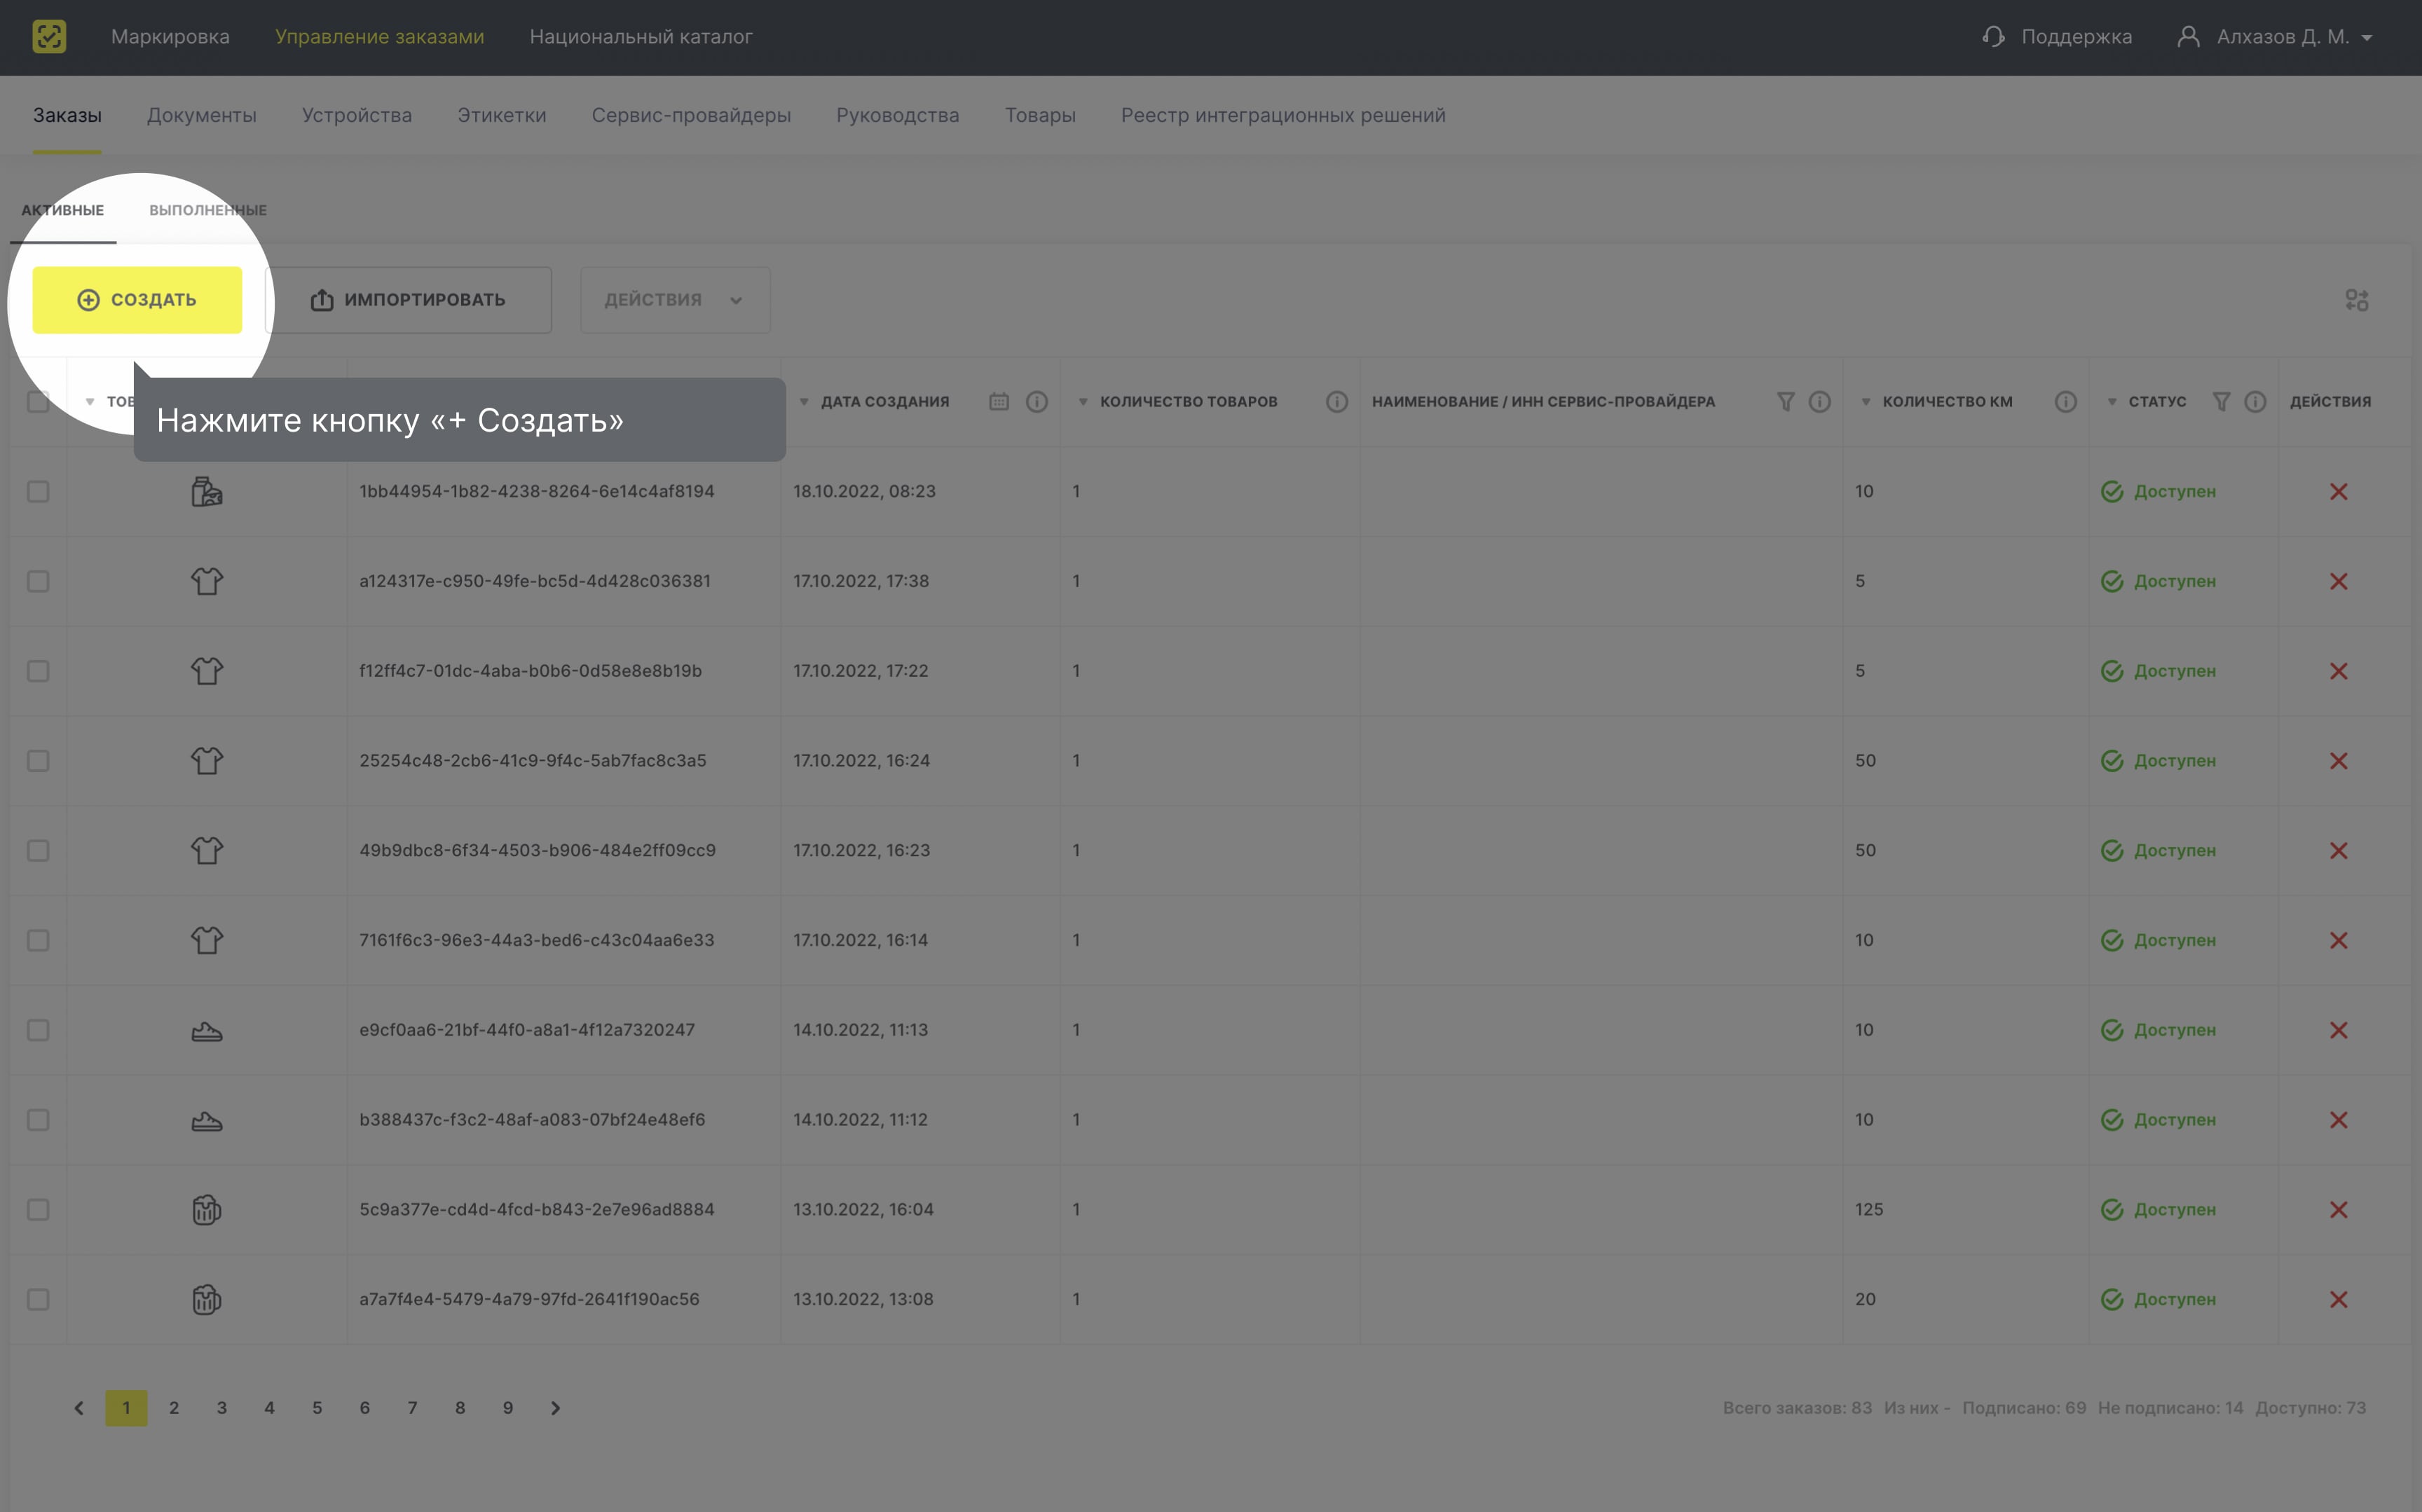This screenshot has height=1512, width=2422.
Task: Switch to the Выполненные sub-tab
Action: [x=208, y=210]
